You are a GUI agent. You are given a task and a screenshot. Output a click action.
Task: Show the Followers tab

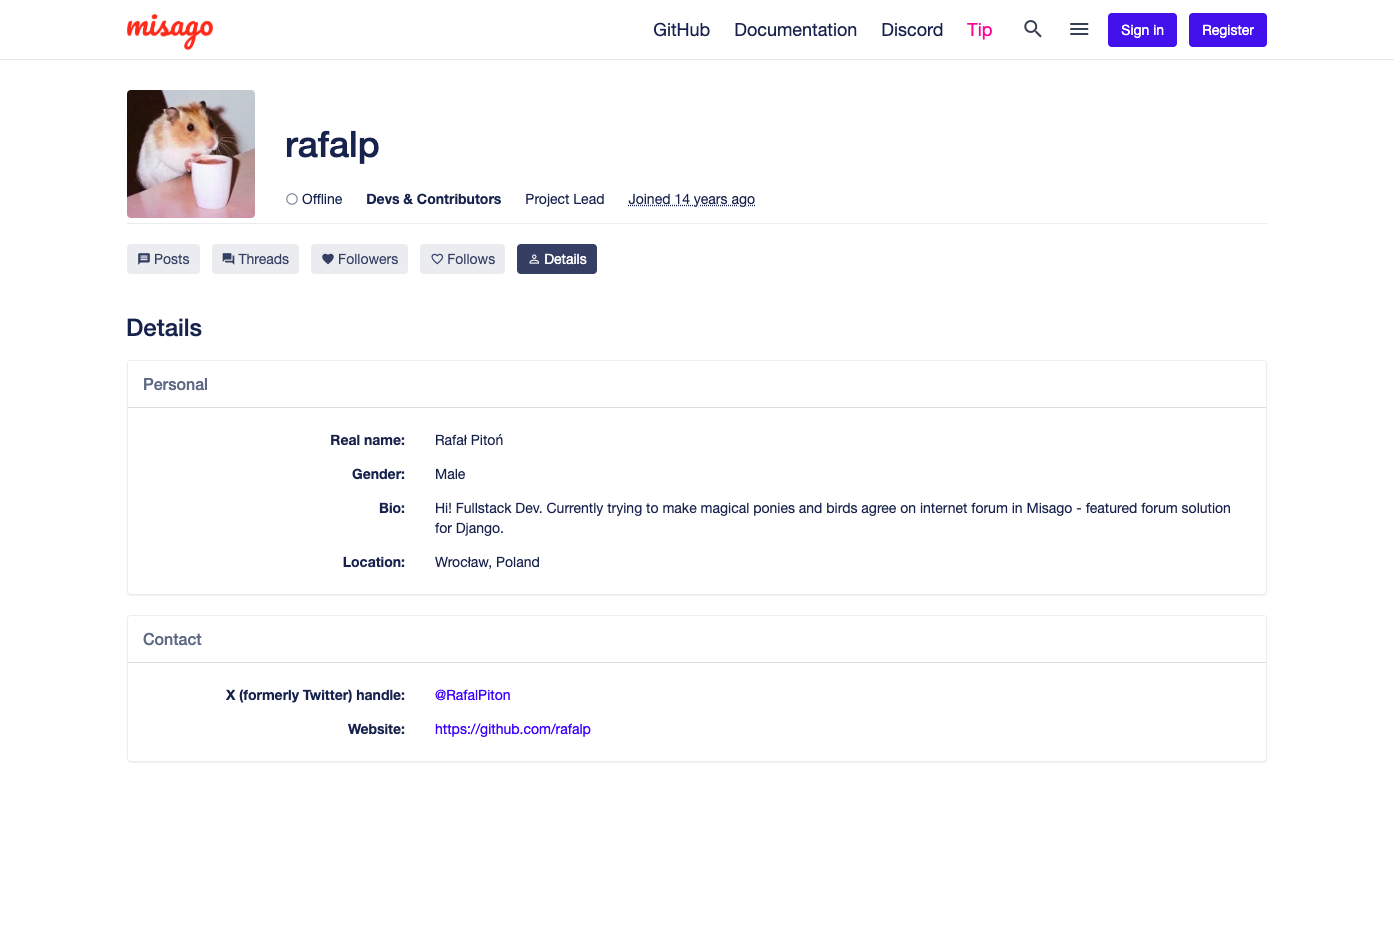click(x=359, y=259)
